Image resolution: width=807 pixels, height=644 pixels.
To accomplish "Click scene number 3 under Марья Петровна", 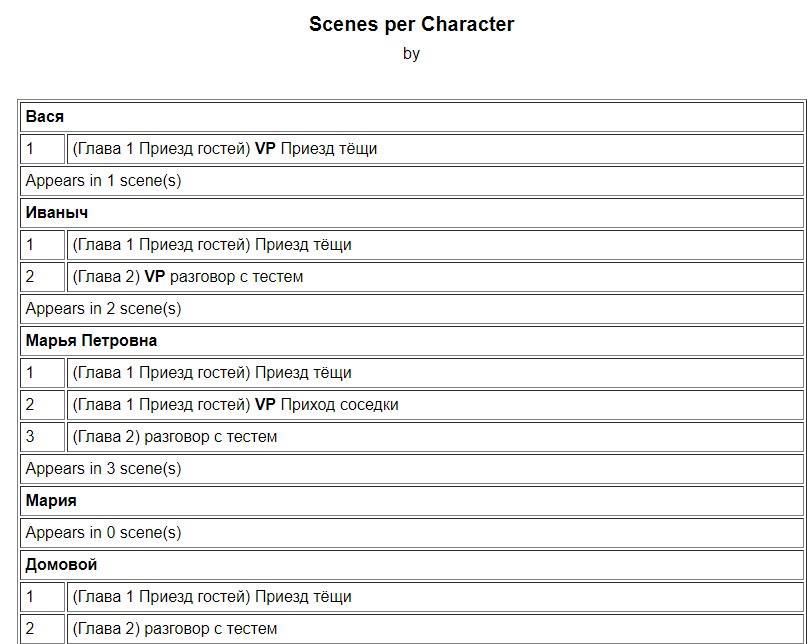I will pos(30,437).
